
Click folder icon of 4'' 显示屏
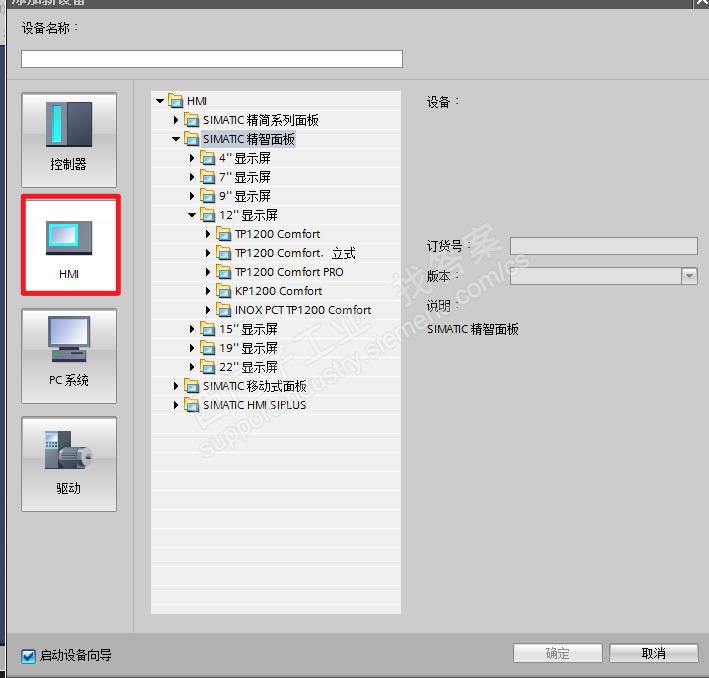tap(208, 158)
